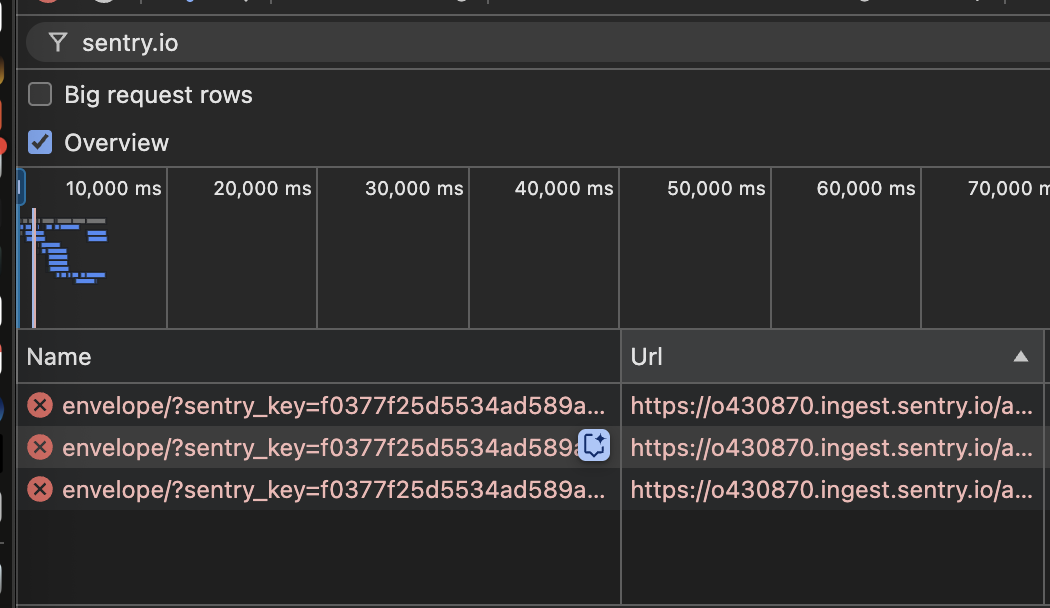Click the 40,000 ms timeline marker

pos(564,188)
